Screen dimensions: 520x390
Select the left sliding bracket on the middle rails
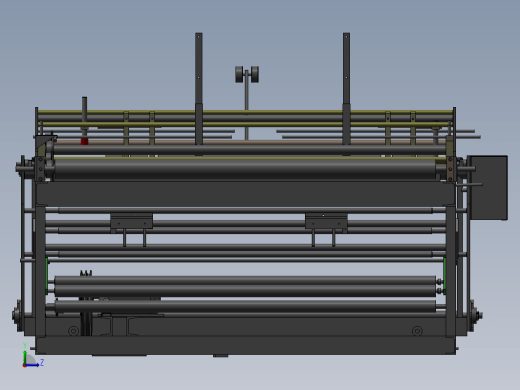[x=132, y=221]
